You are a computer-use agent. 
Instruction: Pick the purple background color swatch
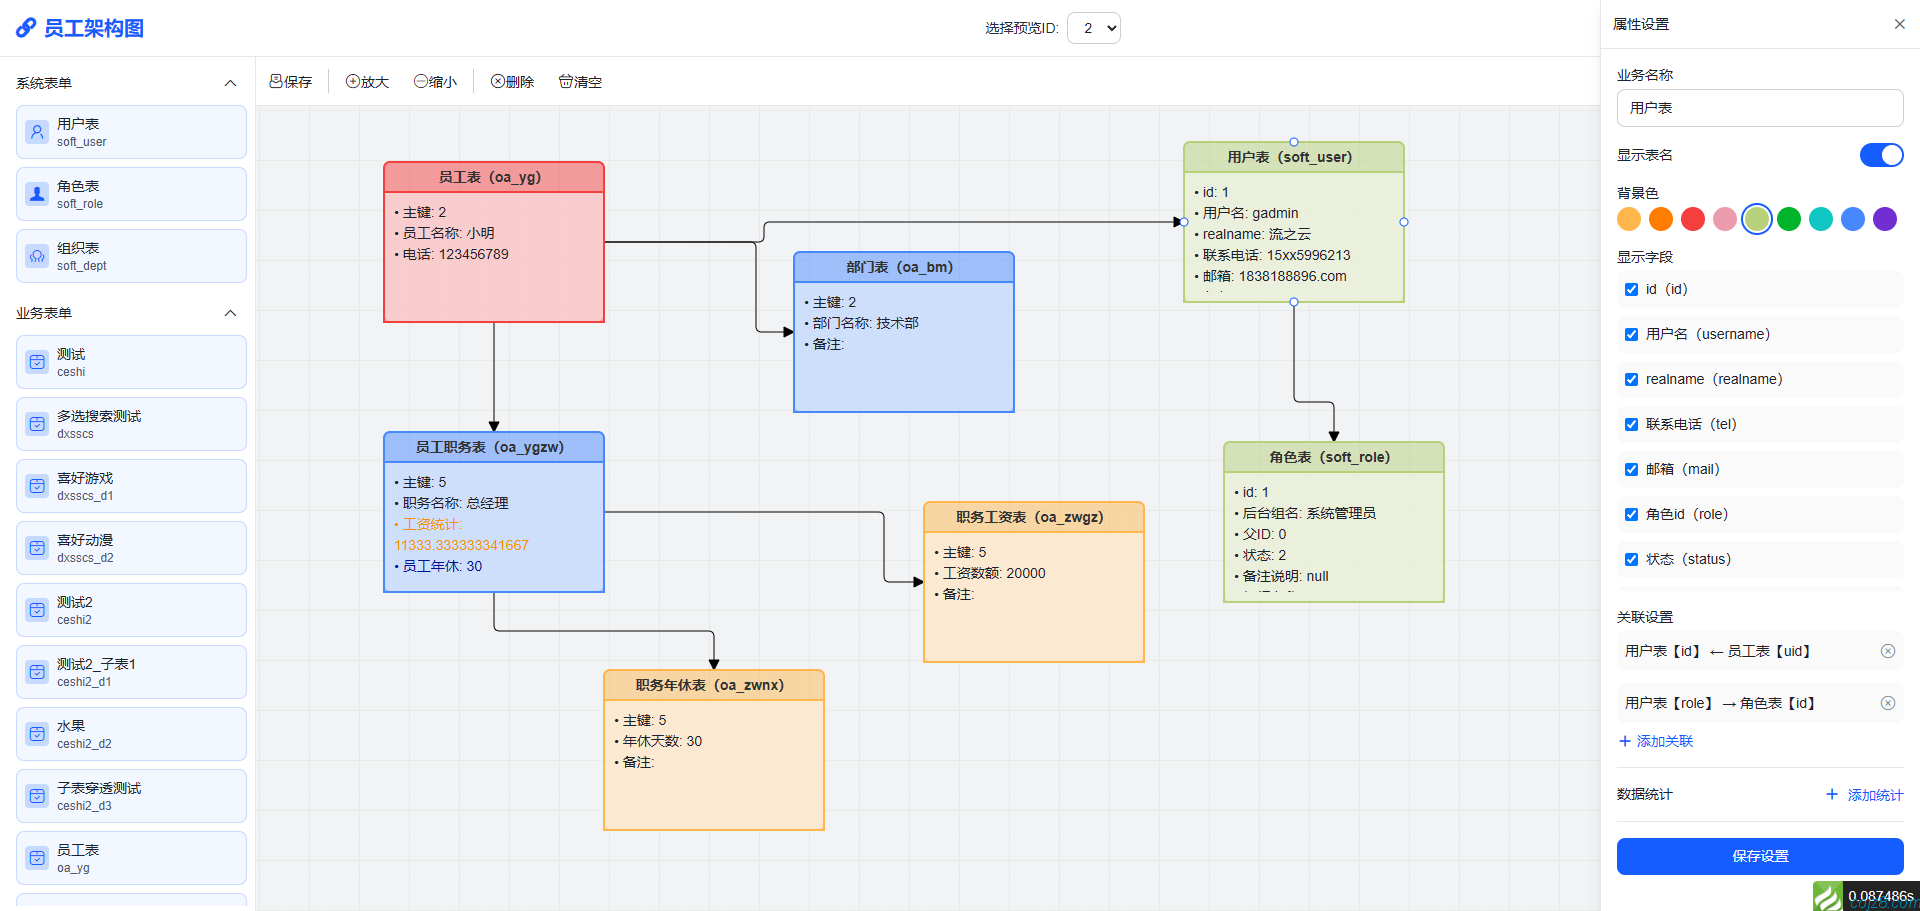click(1885, 218)
